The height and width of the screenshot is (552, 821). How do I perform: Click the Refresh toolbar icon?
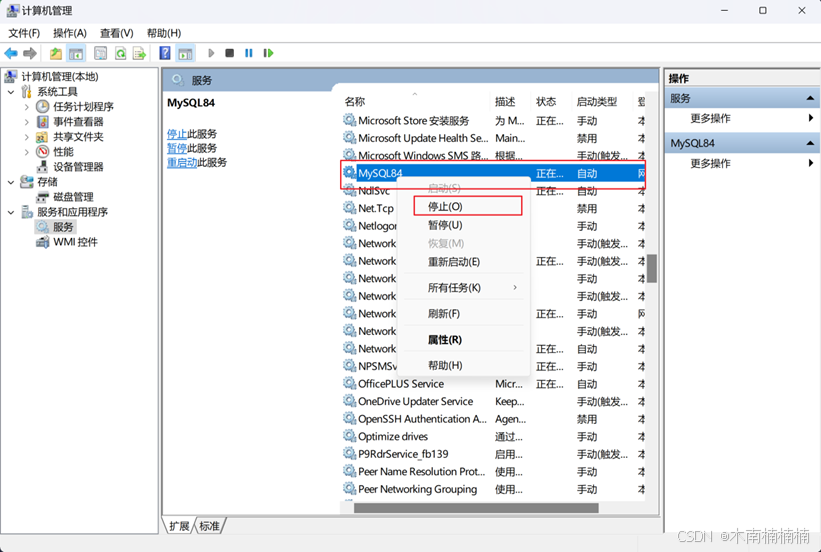tap(120, 53)
